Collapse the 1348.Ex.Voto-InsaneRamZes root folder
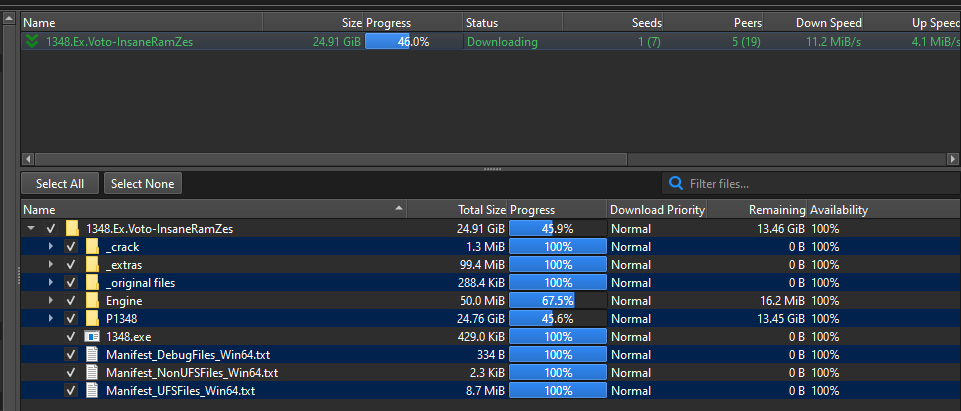Screen dimensions: 961x411 click(31, 228)
